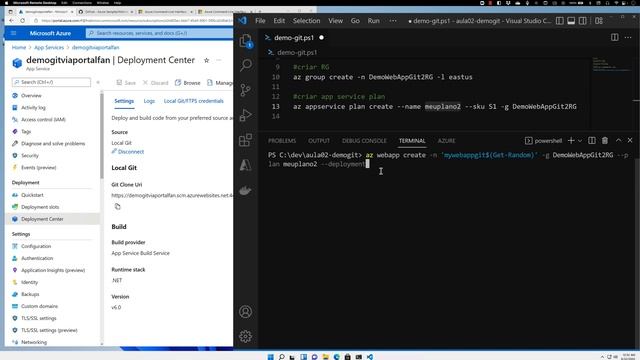640x360 pixels.
Task: Click Microsoft Azure portal title
Action: pos(50,33)
